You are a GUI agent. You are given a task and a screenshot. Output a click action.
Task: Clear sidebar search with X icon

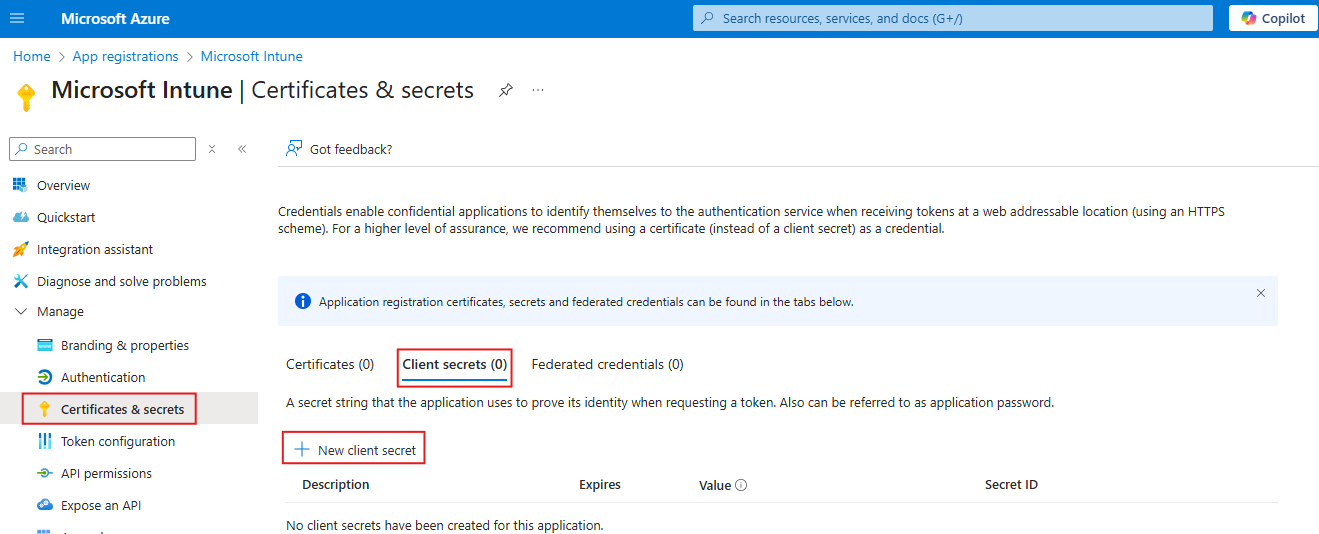click(x=212, y=149)
